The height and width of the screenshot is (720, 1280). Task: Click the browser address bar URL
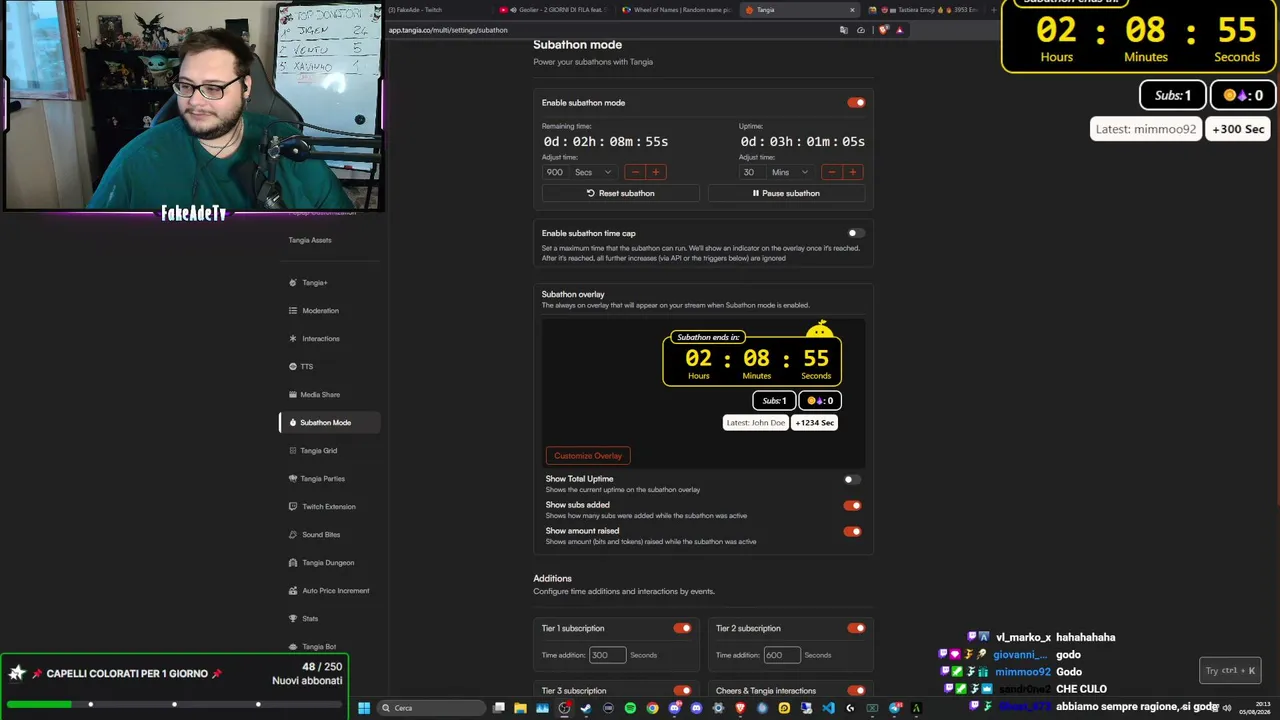[x=448, y=30]
